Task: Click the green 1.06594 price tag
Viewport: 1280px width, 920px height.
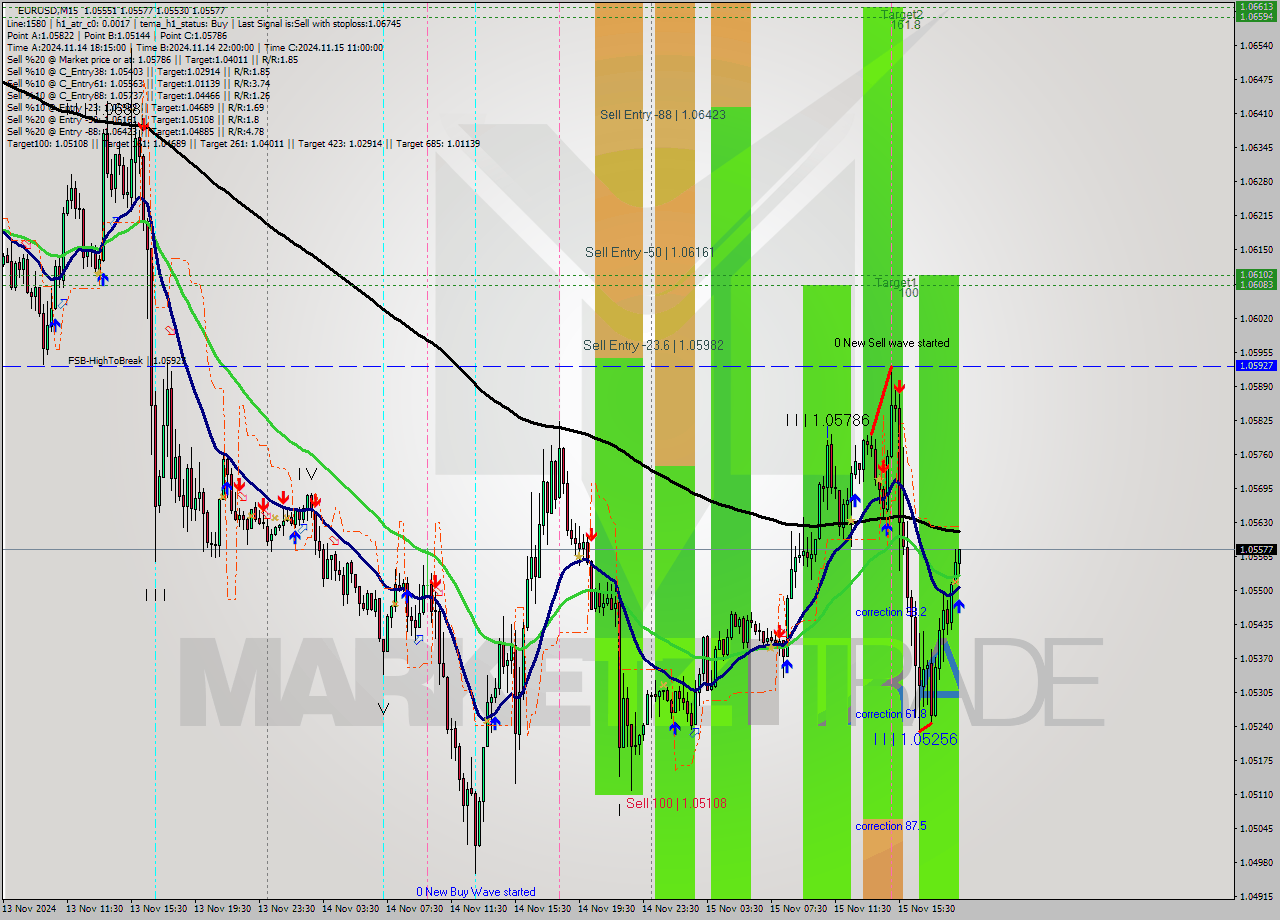Action: tap(1256, 16)
